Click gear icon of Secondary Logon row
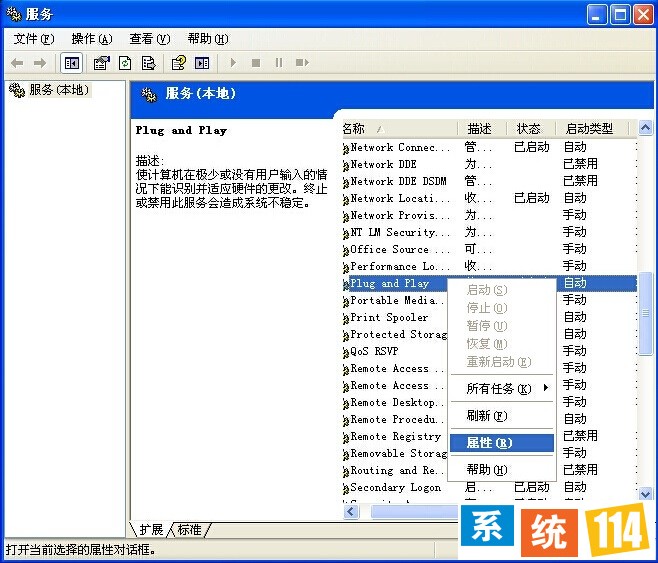This screenshot has height=563, width=658. pyautogui.click(x=346, y=488)
